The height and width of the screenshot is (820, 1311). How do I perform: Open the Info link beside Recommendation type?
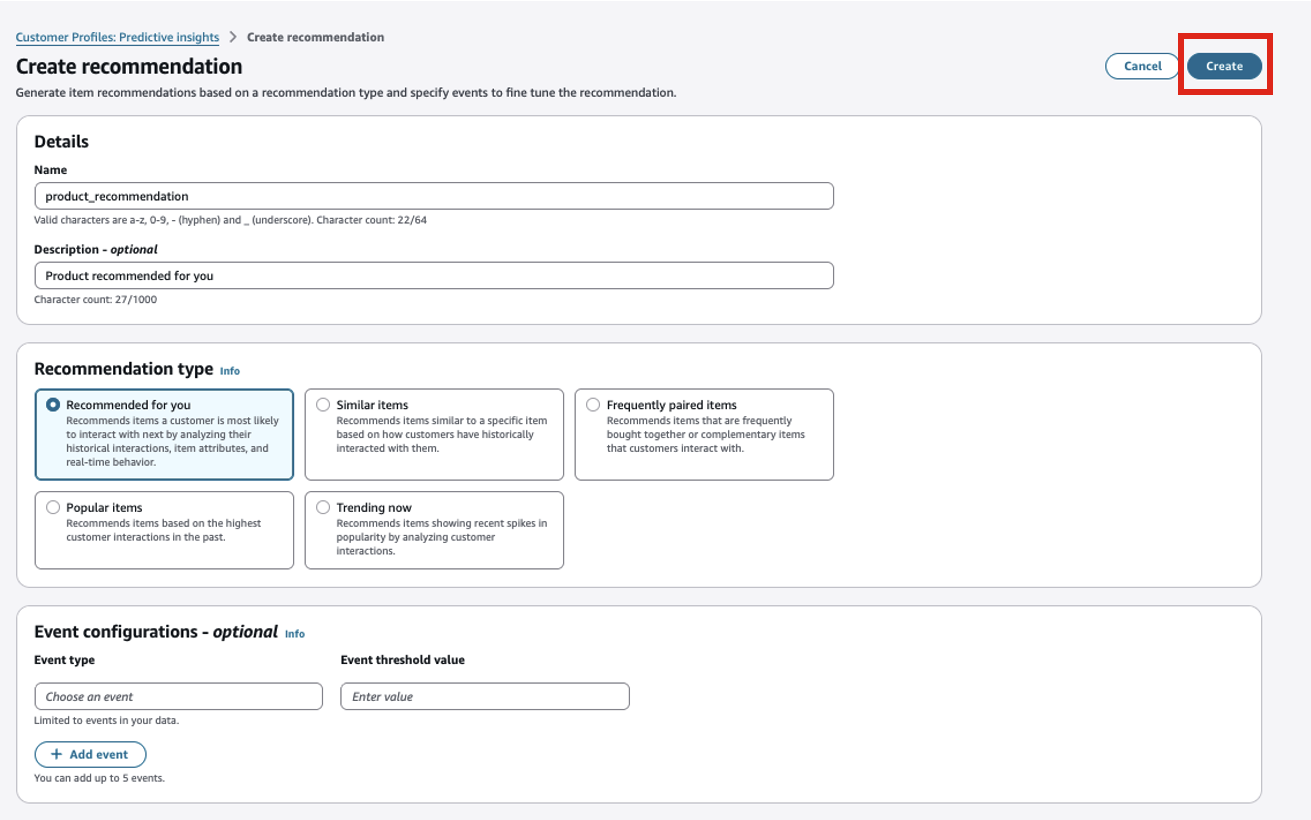pos(230,371)
